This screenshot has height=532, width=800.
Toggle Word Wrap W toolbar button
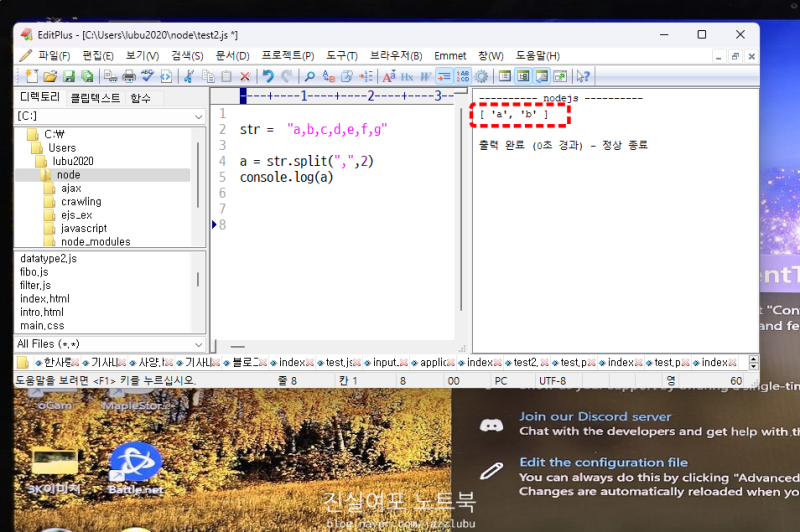pyautogui.click(x=426, y=77)
